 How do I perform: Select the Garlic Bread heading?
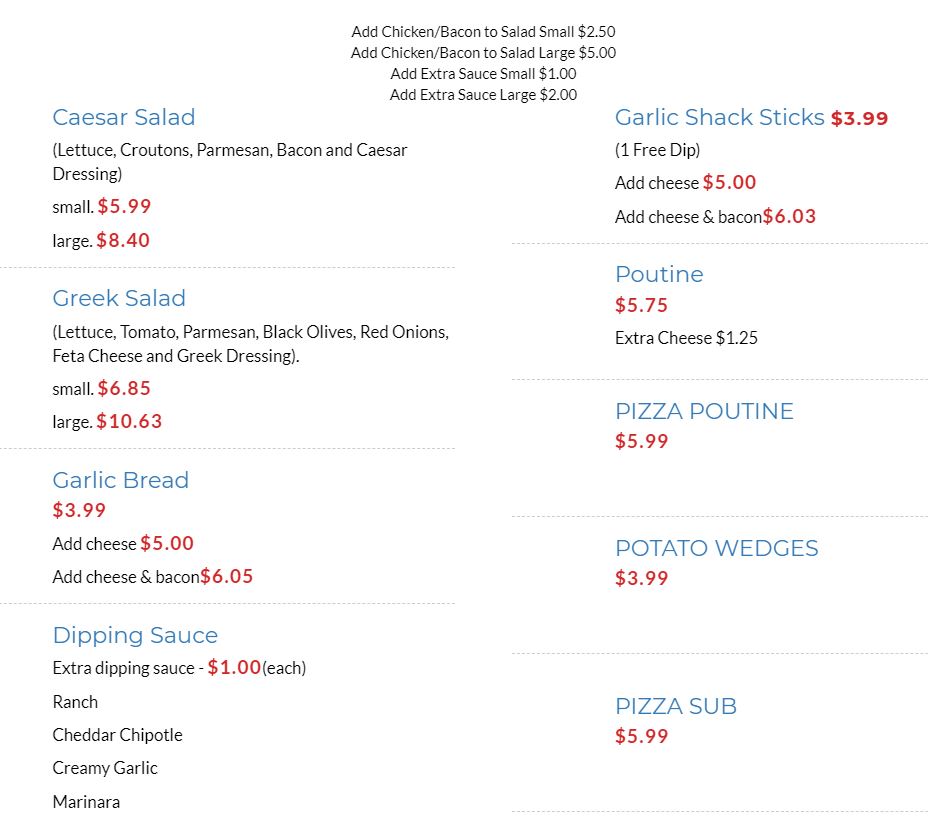(x=120, y=480)
